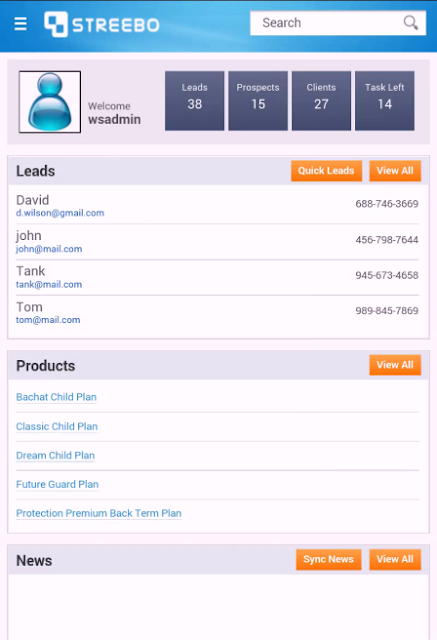Select the john lead entry
This screenshot has width=437, height=640.
point(217,242)
